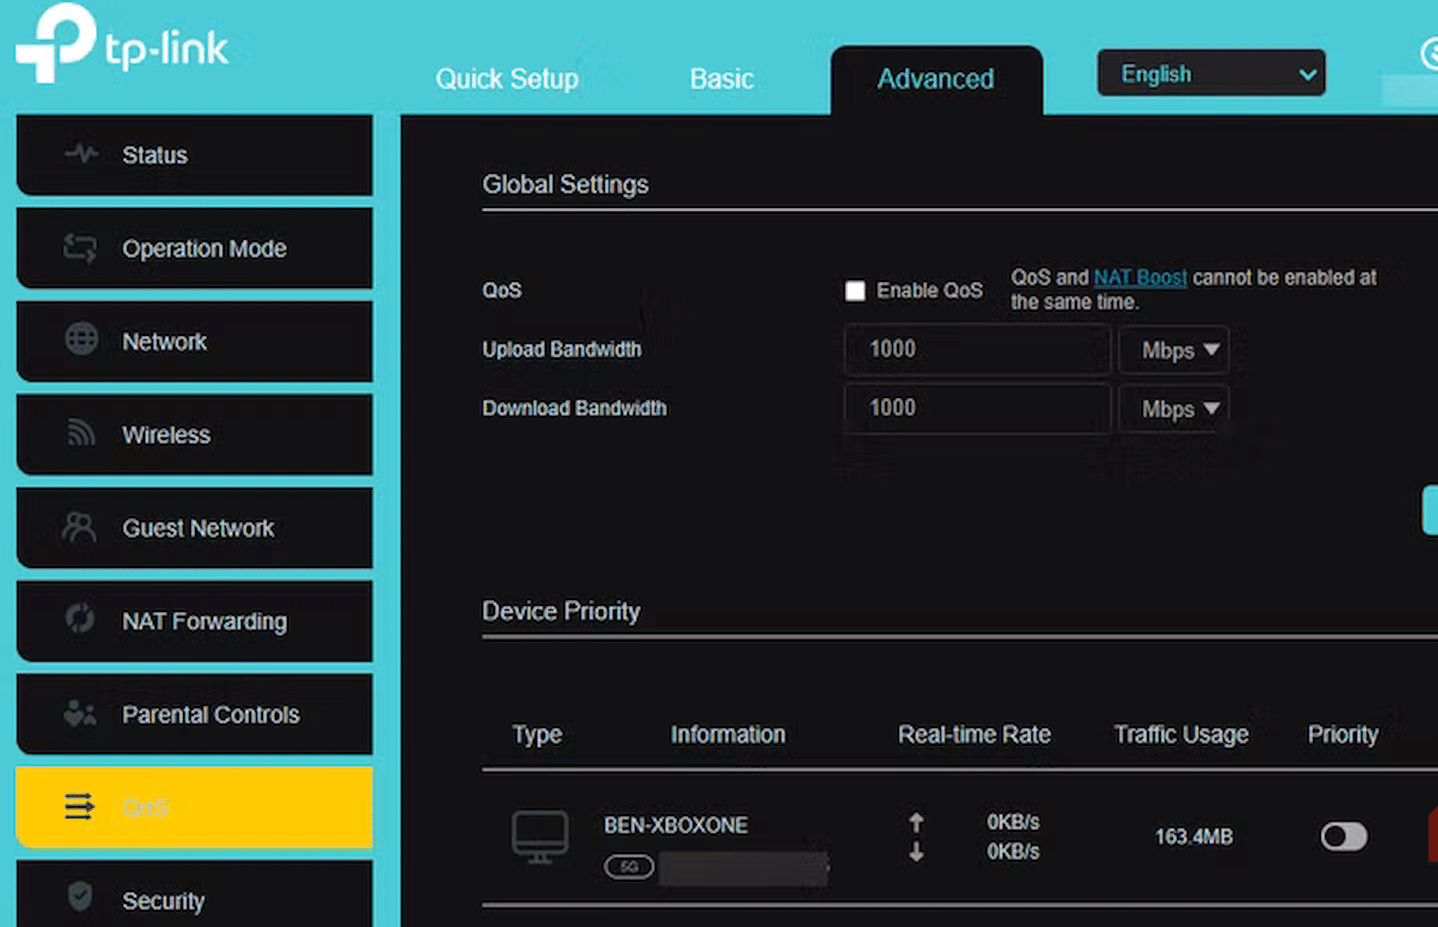
Task: Click the Upload Bandwidth input field
Action: coord(977,349)
